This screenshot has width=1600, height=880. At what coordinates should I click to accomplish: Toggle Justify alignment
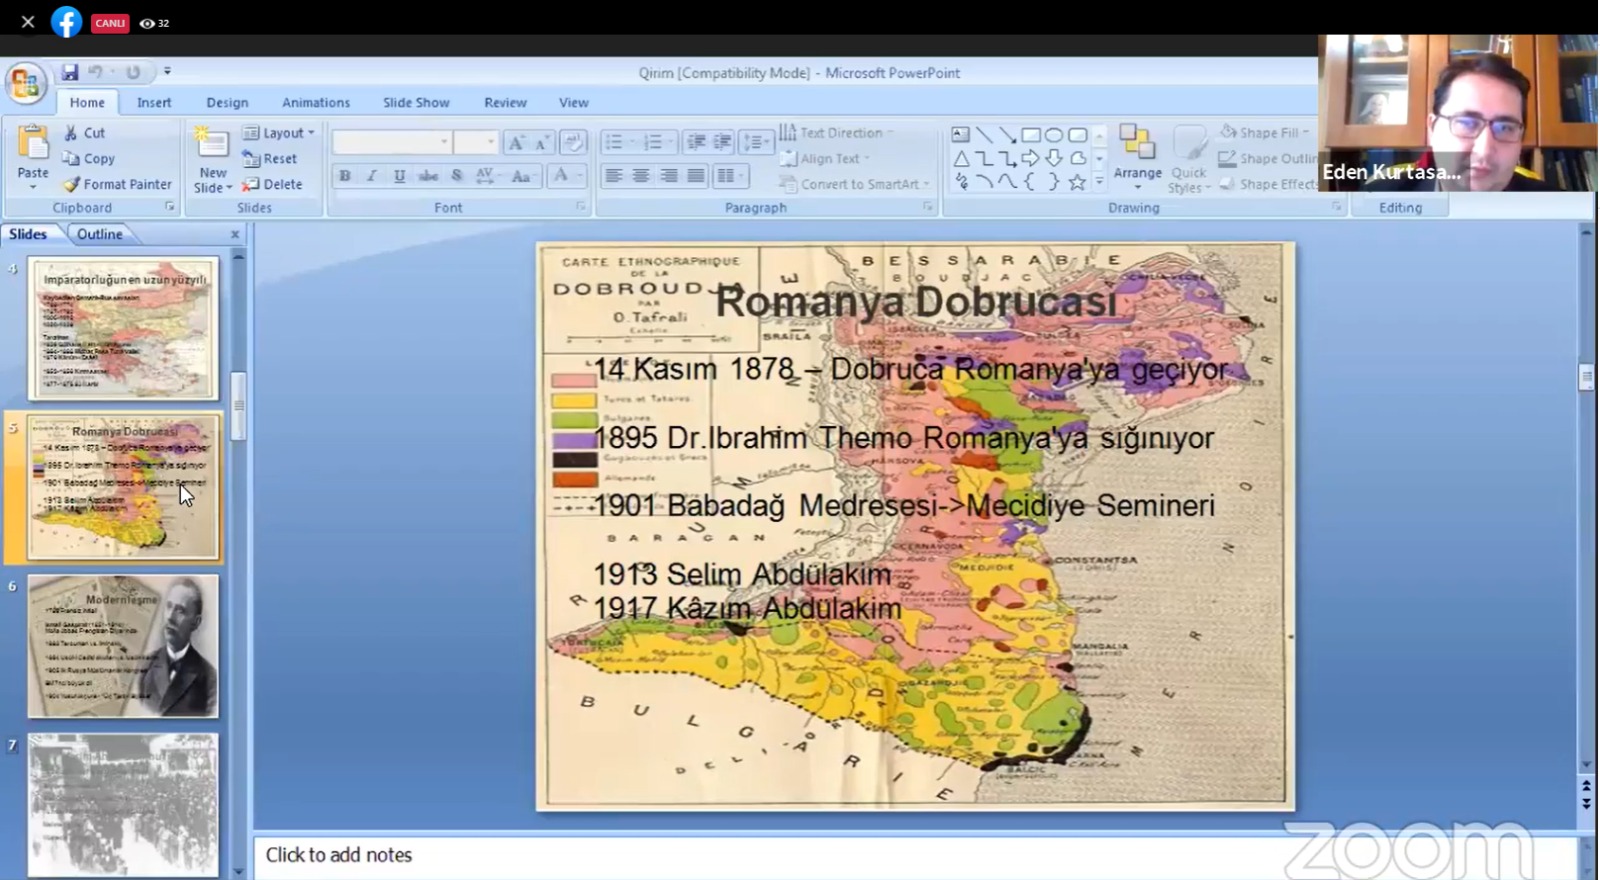coord(696,176)
